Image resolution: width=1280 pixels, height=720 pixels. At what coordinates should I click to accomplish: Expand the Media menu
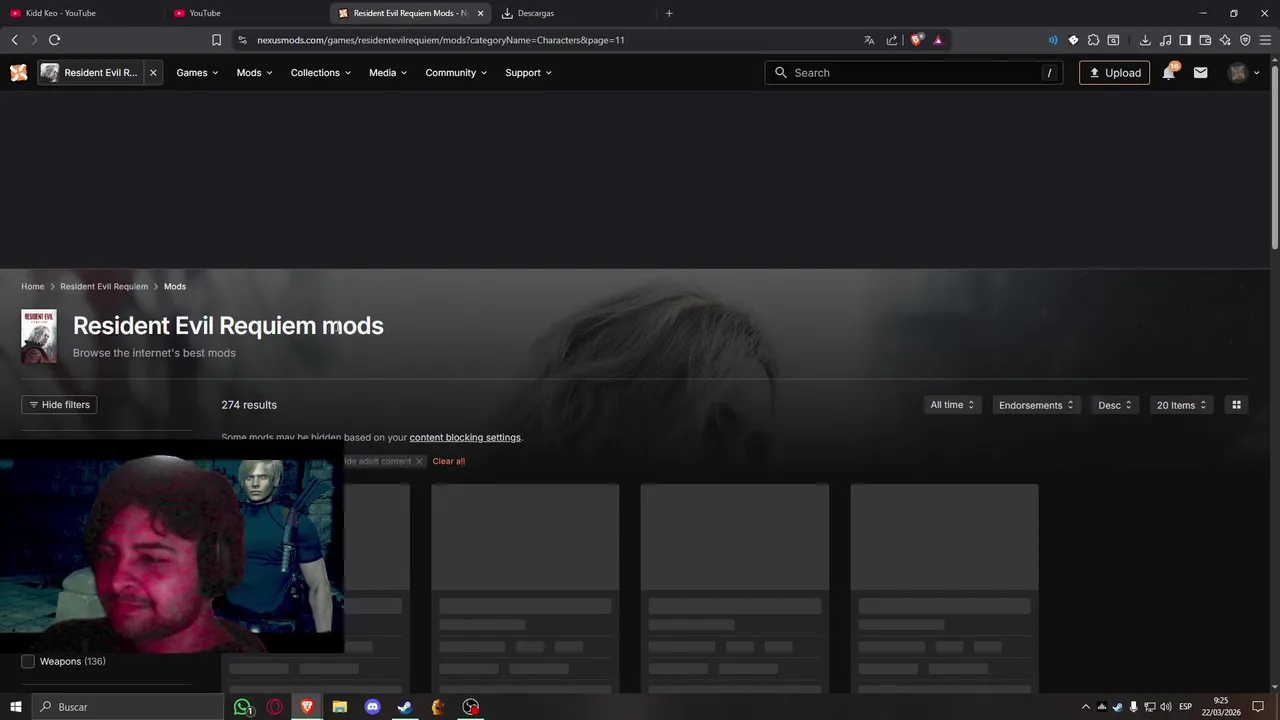click(388, 73)
